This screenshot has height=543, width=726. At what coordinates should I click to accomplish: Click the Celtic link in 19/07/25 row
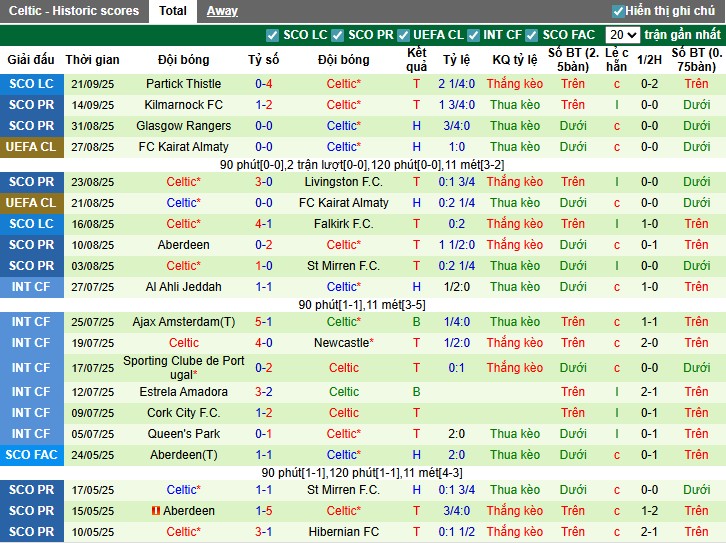click(x=183, y=343)
